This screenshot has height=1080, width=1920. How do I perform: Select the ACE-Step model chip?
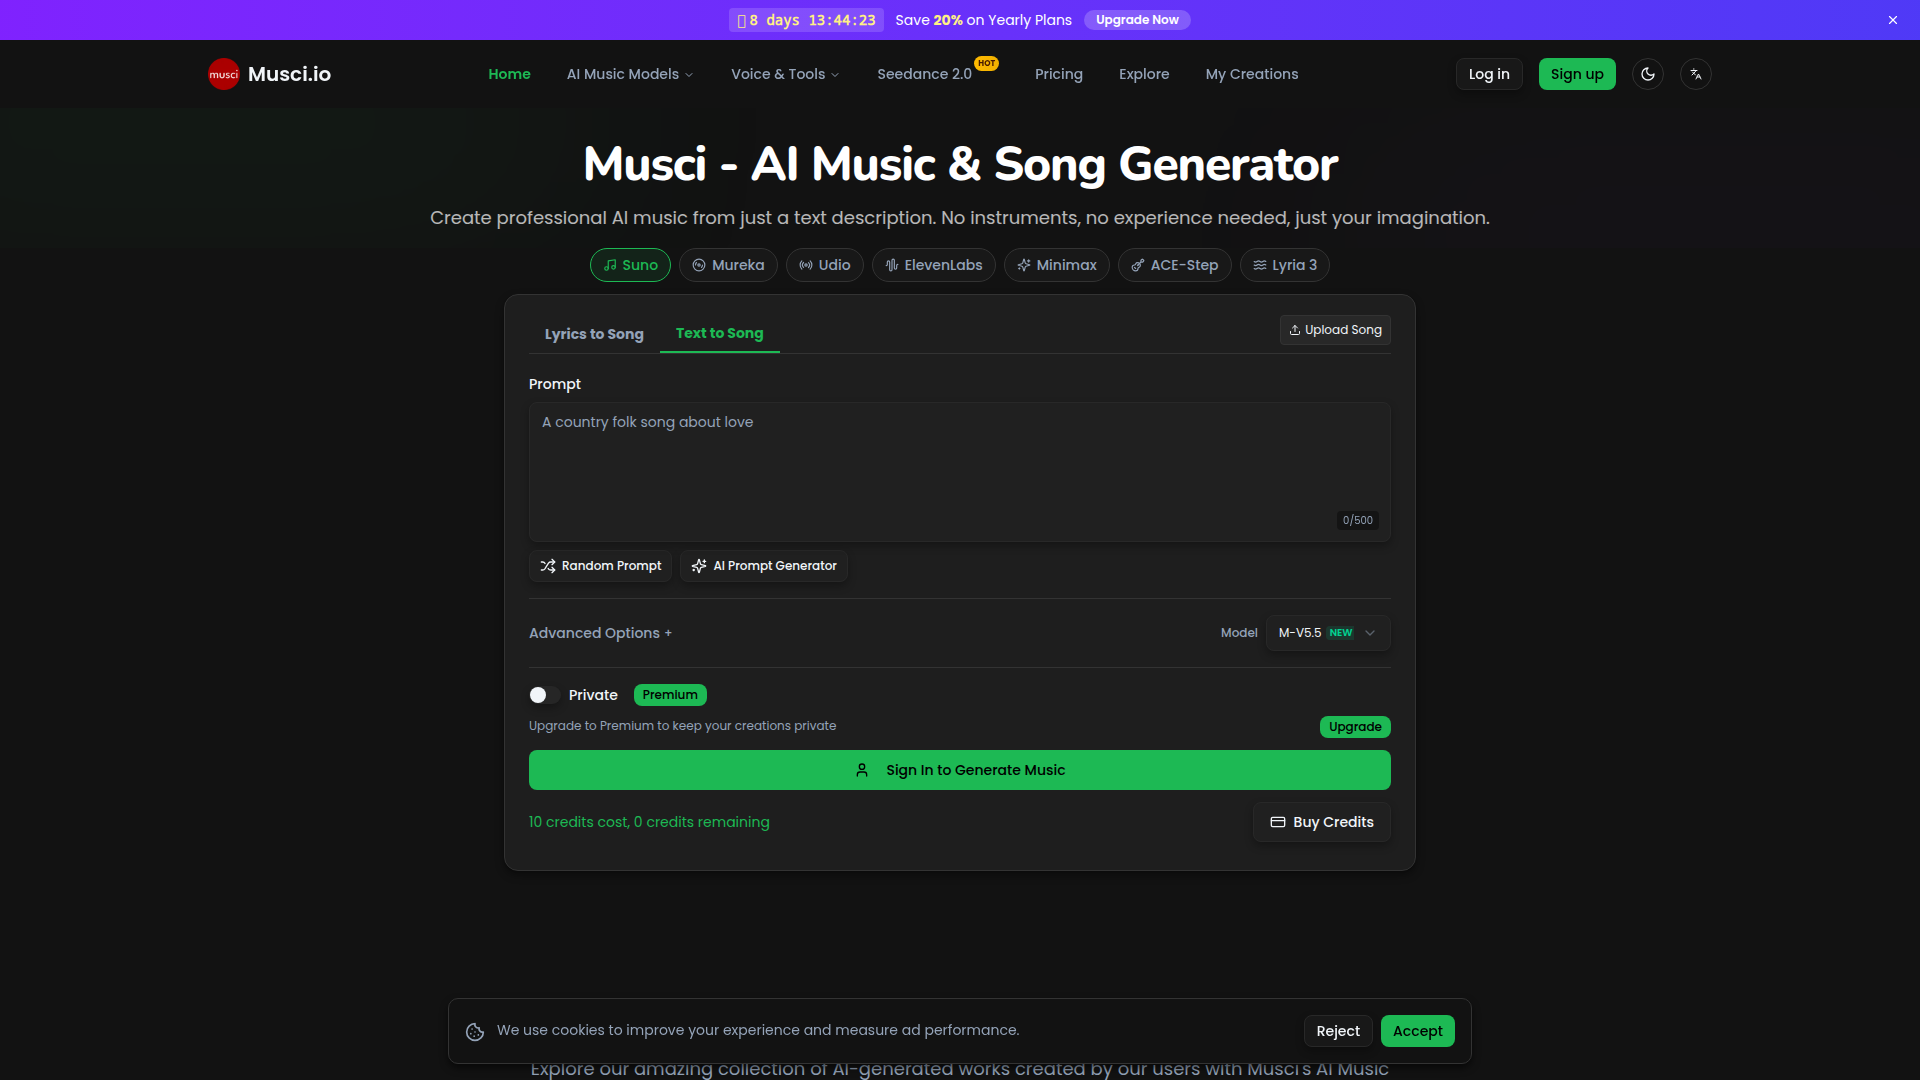[1175, 265]
